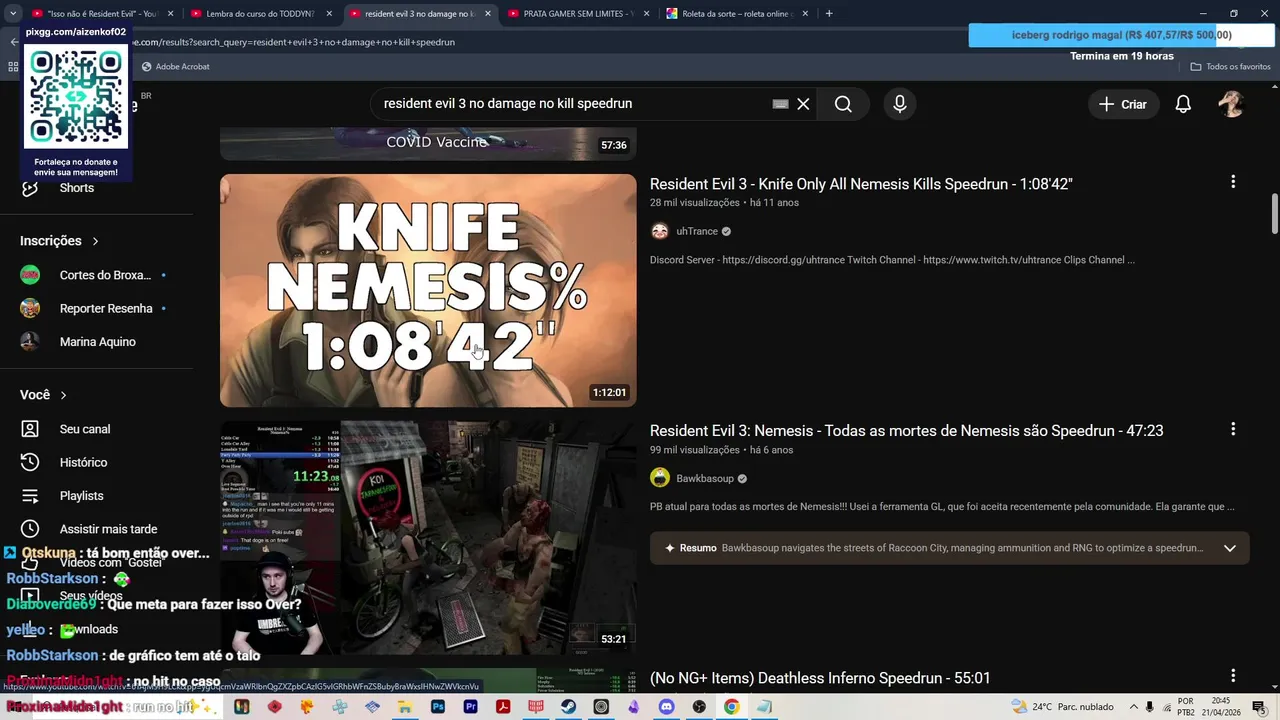Click the KNIFE NEMESIS% video thumbnail
This screenshot has height=720, width=1280.
point(428,291)
